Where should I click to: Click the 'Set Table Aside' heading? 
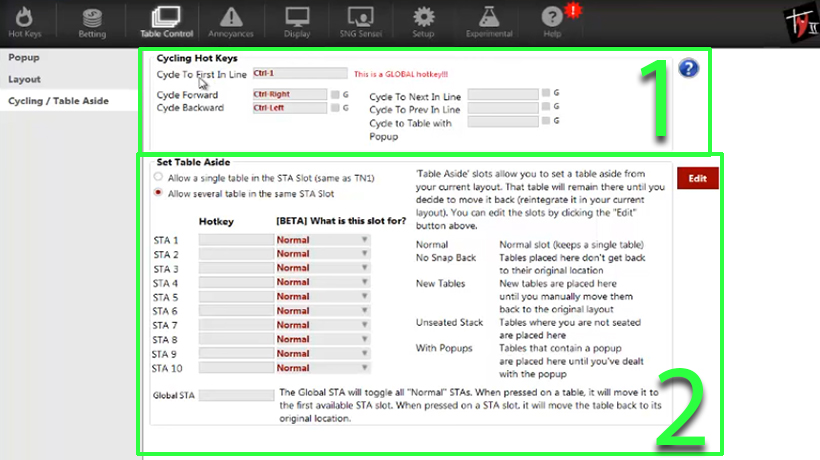193,163
